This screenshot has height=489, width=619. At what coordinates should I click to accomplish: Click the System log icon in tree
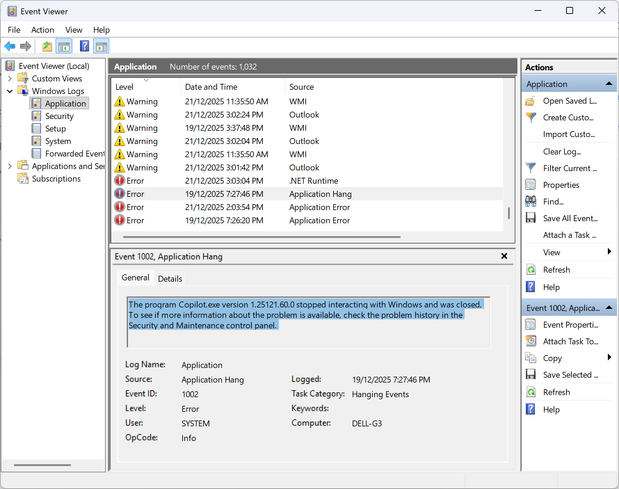36,141
